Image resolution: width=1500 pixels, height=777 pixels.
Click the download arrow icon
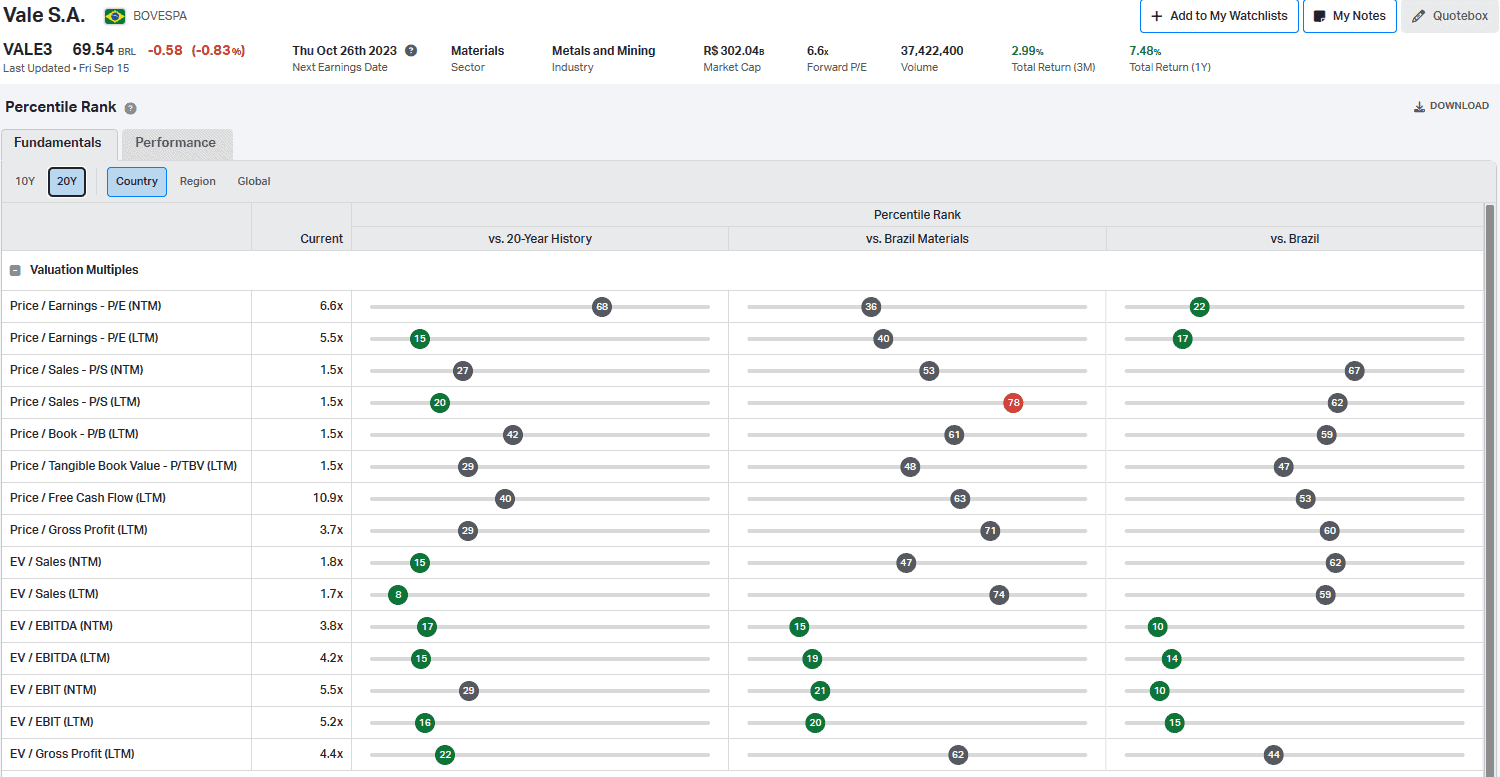pos(1419,106)
